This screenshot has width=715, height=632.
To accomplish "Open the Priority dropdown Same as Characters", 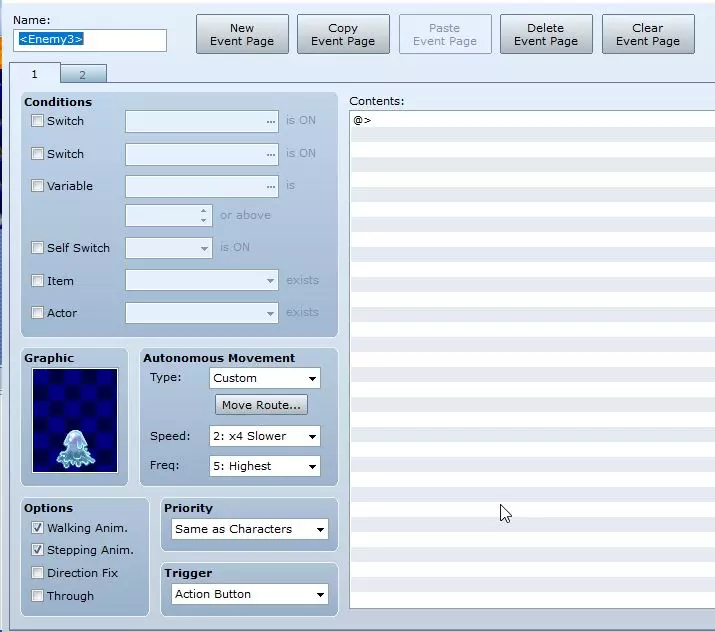I will pyautogui.click(x=250, y=529).
